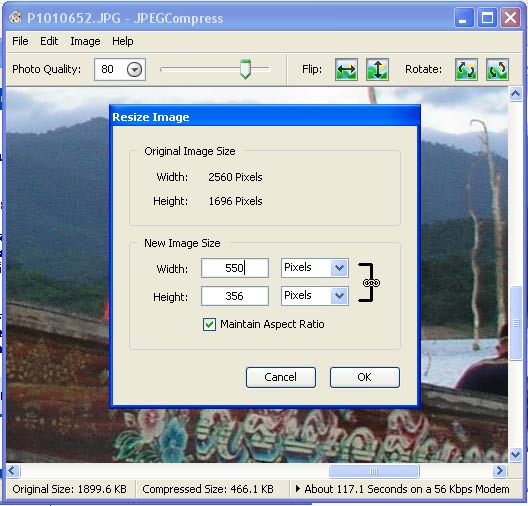Screen dimensions: 528x506
Task: Click the new Height input field
Action: point(235,296)
